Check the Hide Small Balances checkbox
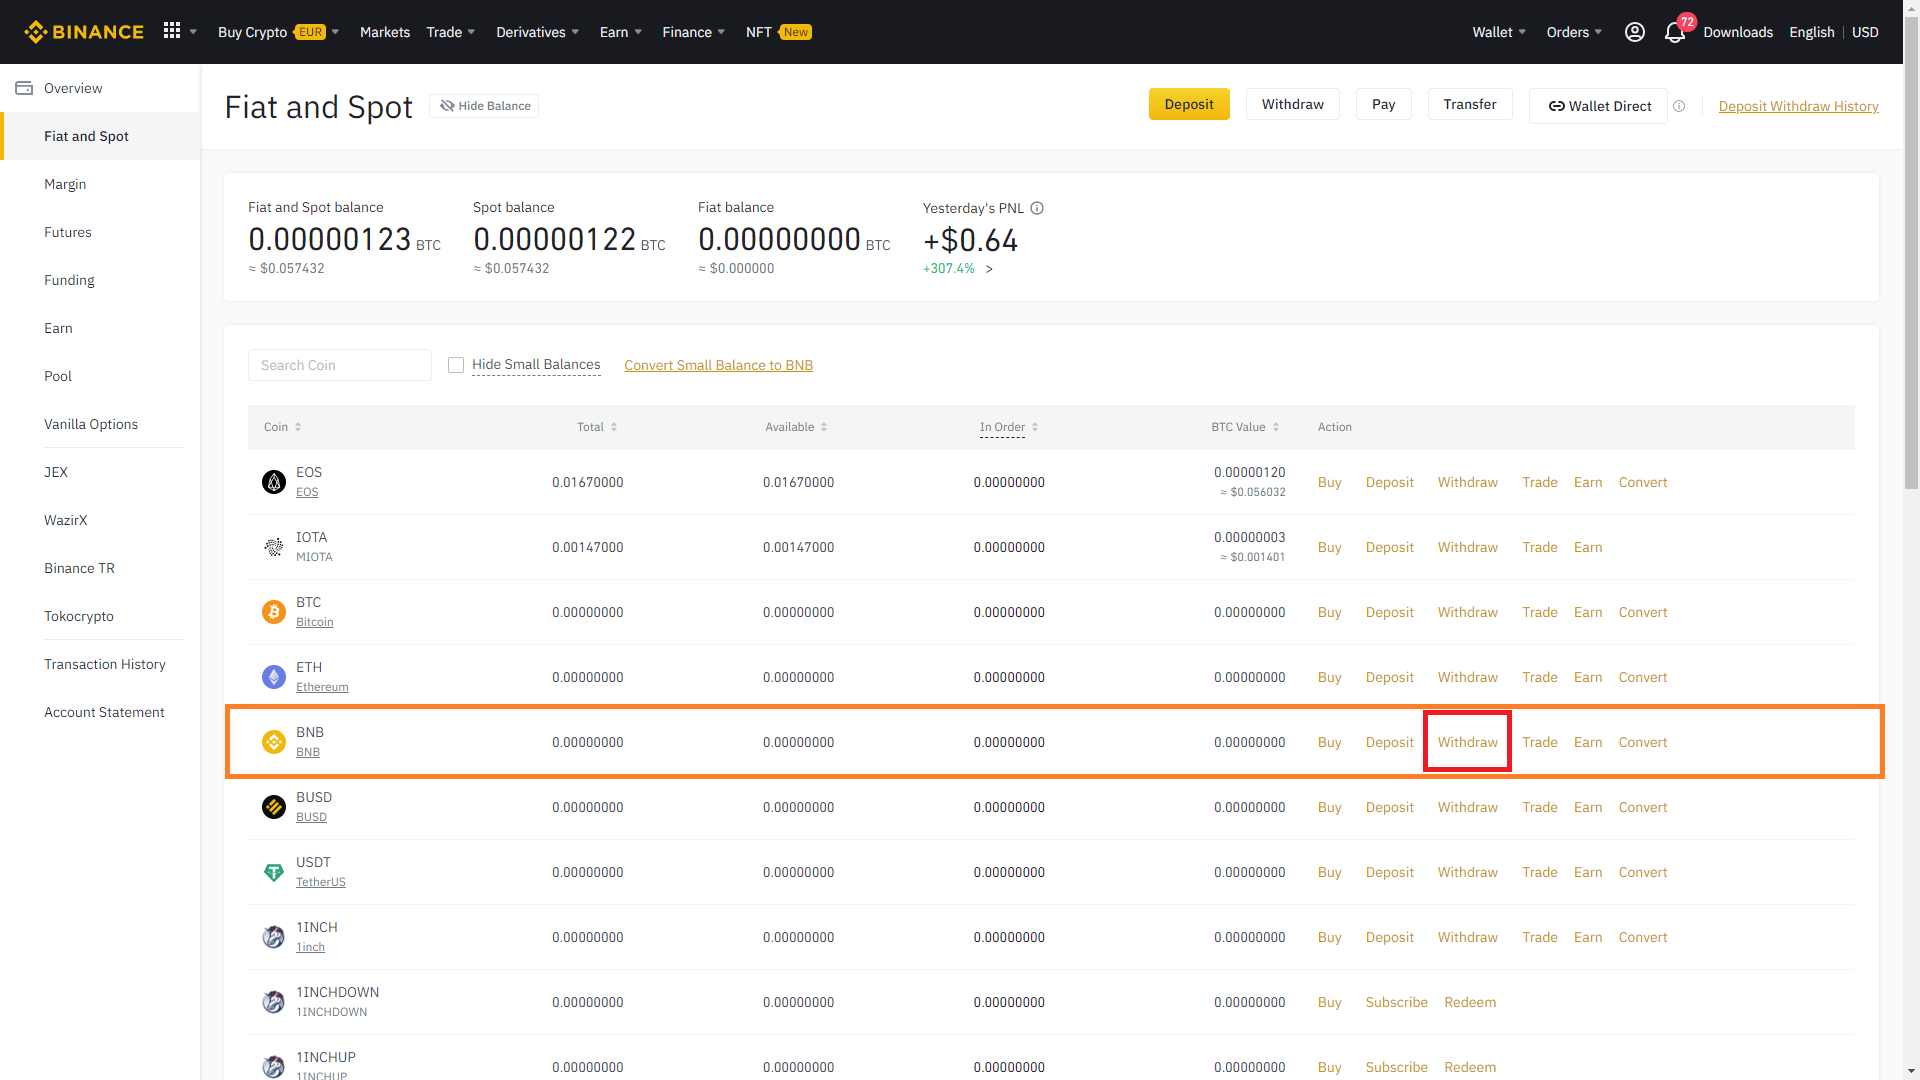Image resolution: width=1920 pixels, height=1080 pixels. 456,365
